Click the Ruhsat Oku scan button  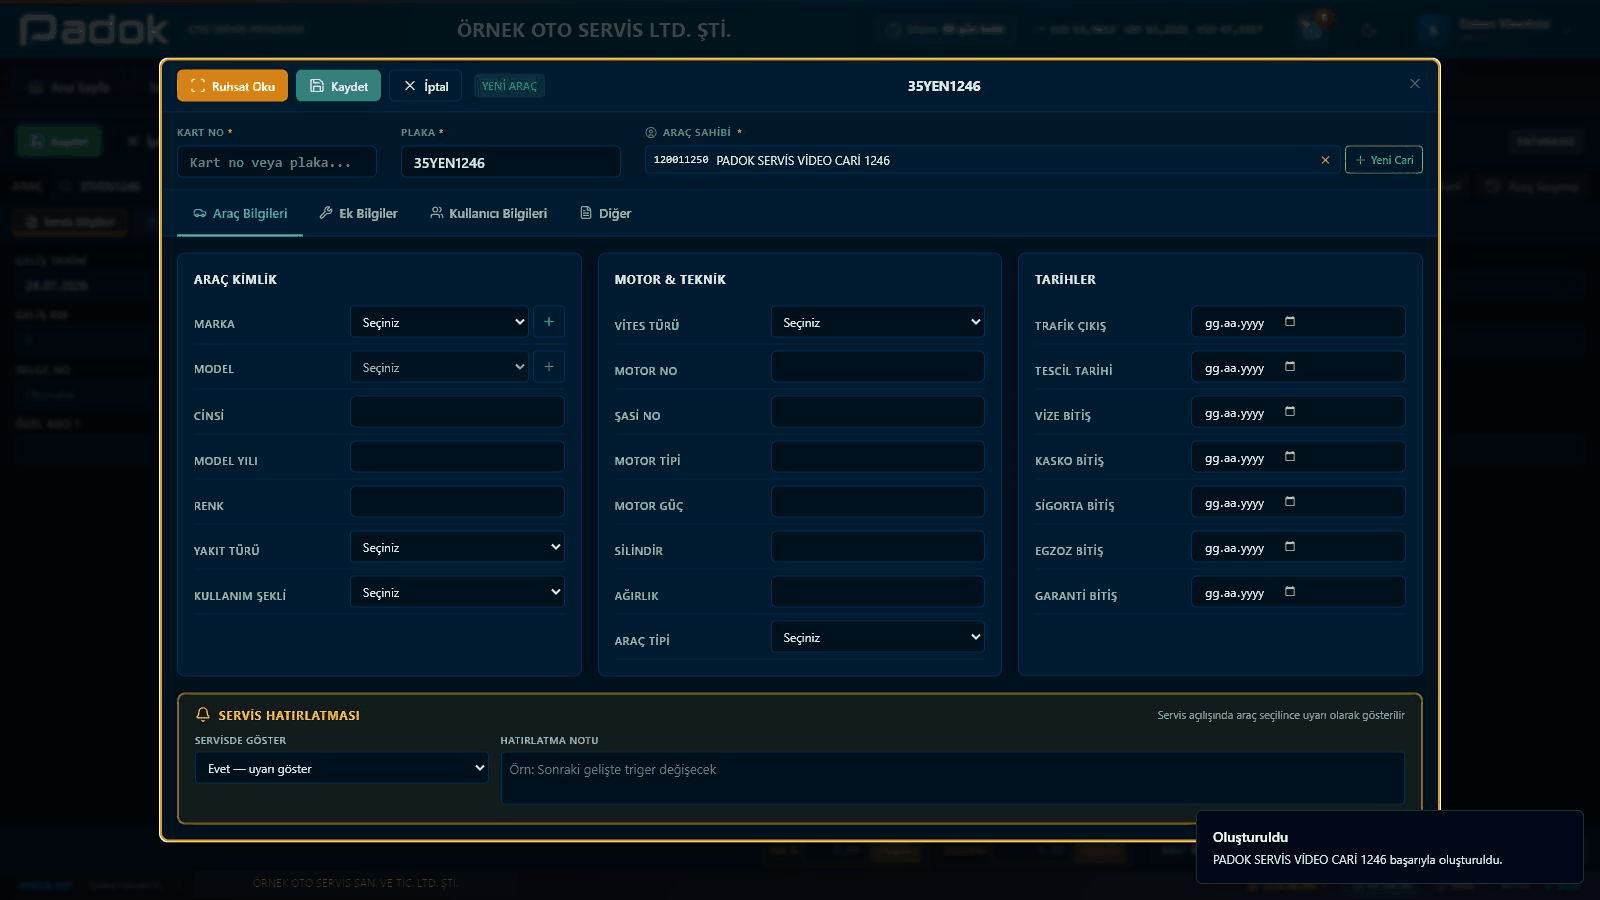(x=232, y=86)
